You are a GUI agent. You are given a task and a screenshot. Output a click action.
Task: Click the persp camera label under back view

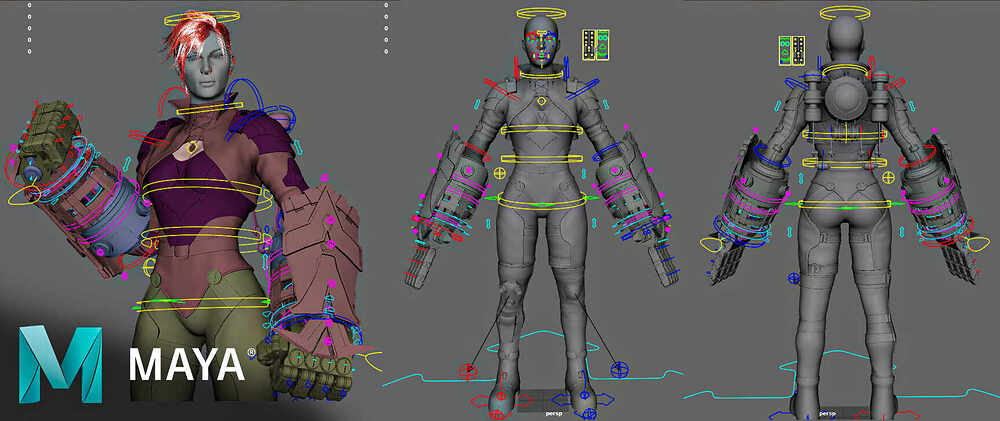point(826,413)
